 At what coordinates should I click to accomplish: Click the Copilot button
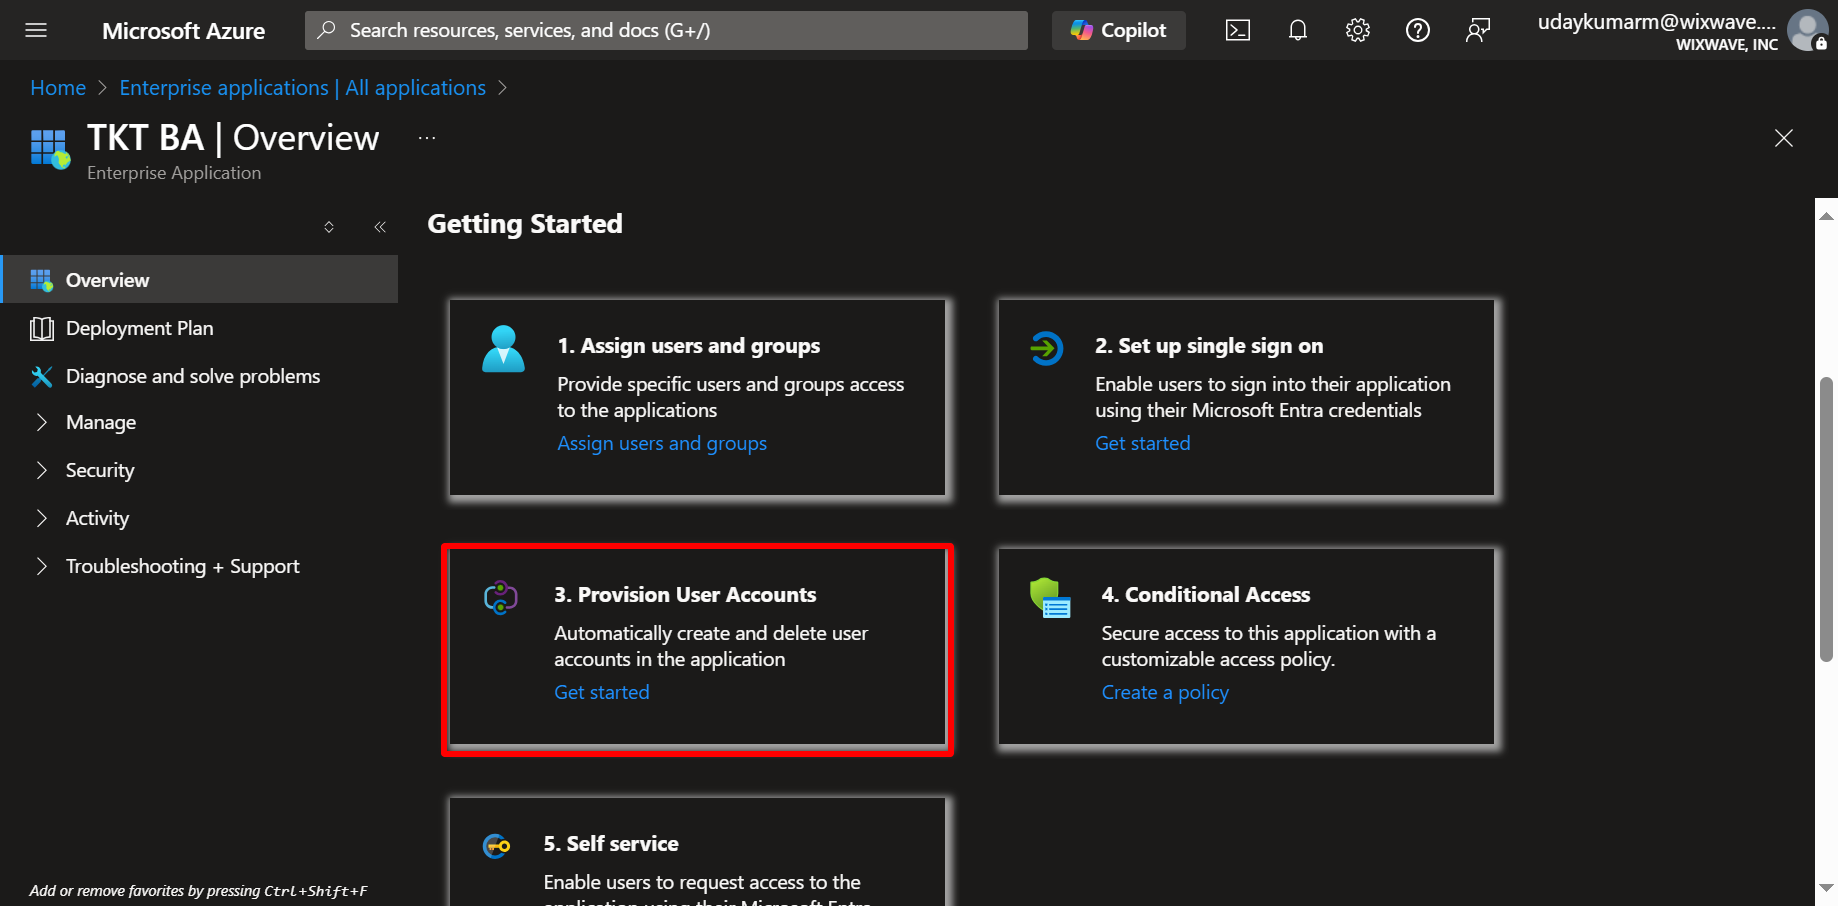pos(1119,30)
